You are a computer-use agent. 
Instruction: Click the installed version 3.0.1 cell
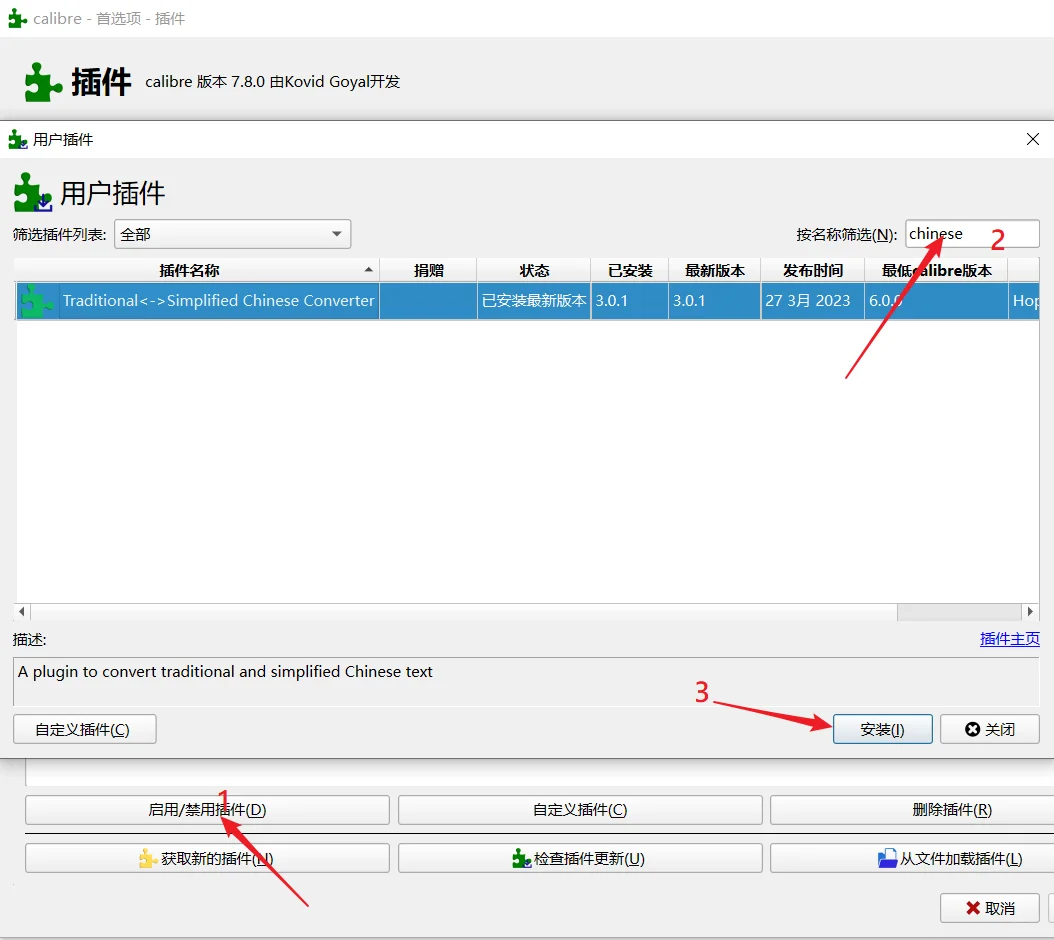point(630,301)
